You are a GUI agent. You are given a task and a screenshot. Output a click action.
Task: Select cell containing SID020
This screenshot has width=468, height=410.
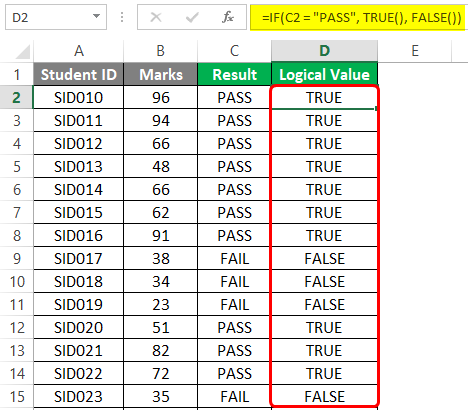pyautogui.click(x=79, y=327)
